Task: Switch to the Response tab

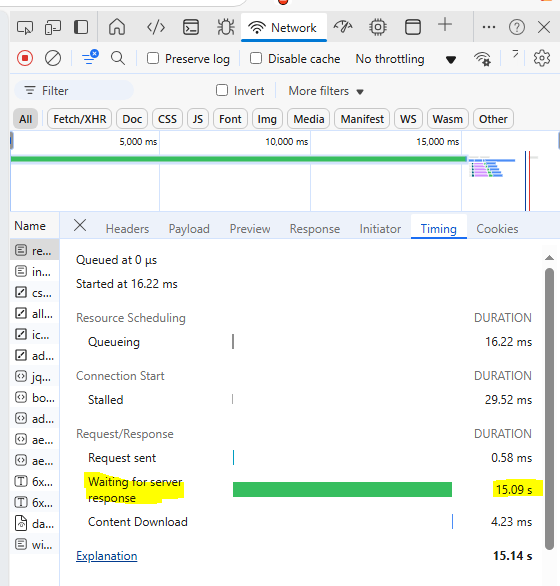Action: coord(315,229)
